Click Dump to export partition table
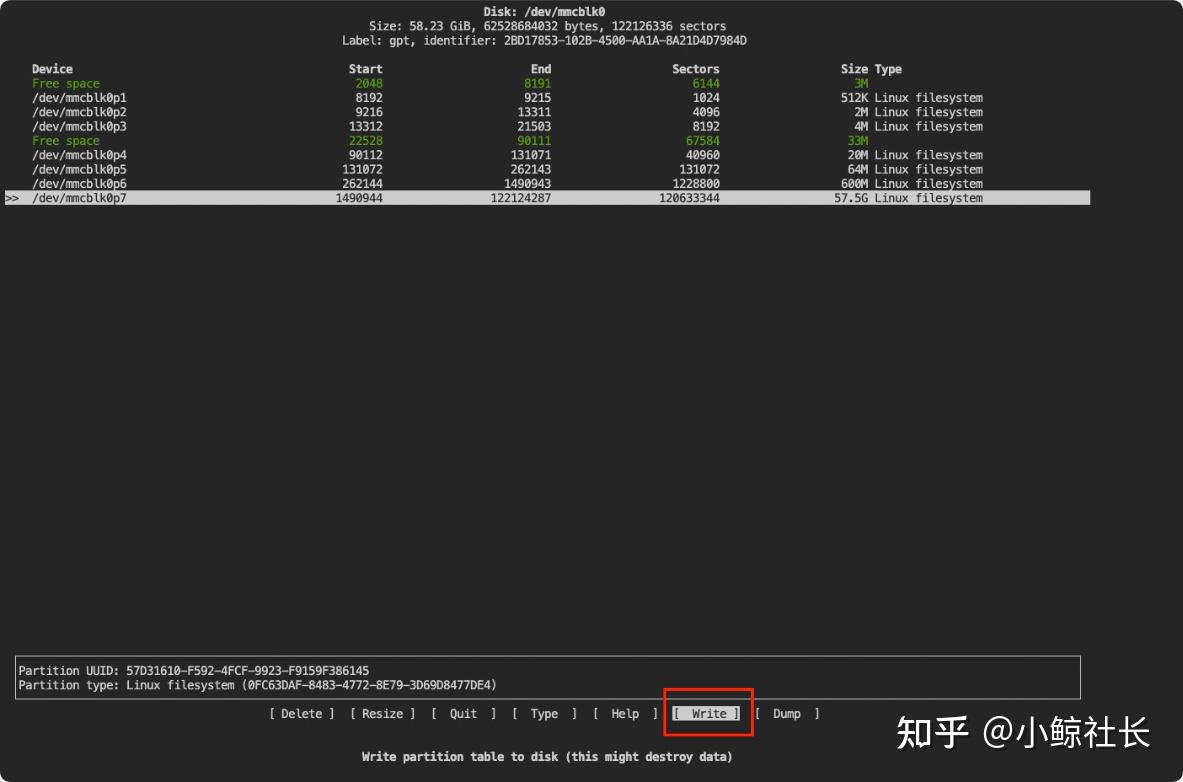Screen dimensions: 1183x782 click(x=786, y=713)
